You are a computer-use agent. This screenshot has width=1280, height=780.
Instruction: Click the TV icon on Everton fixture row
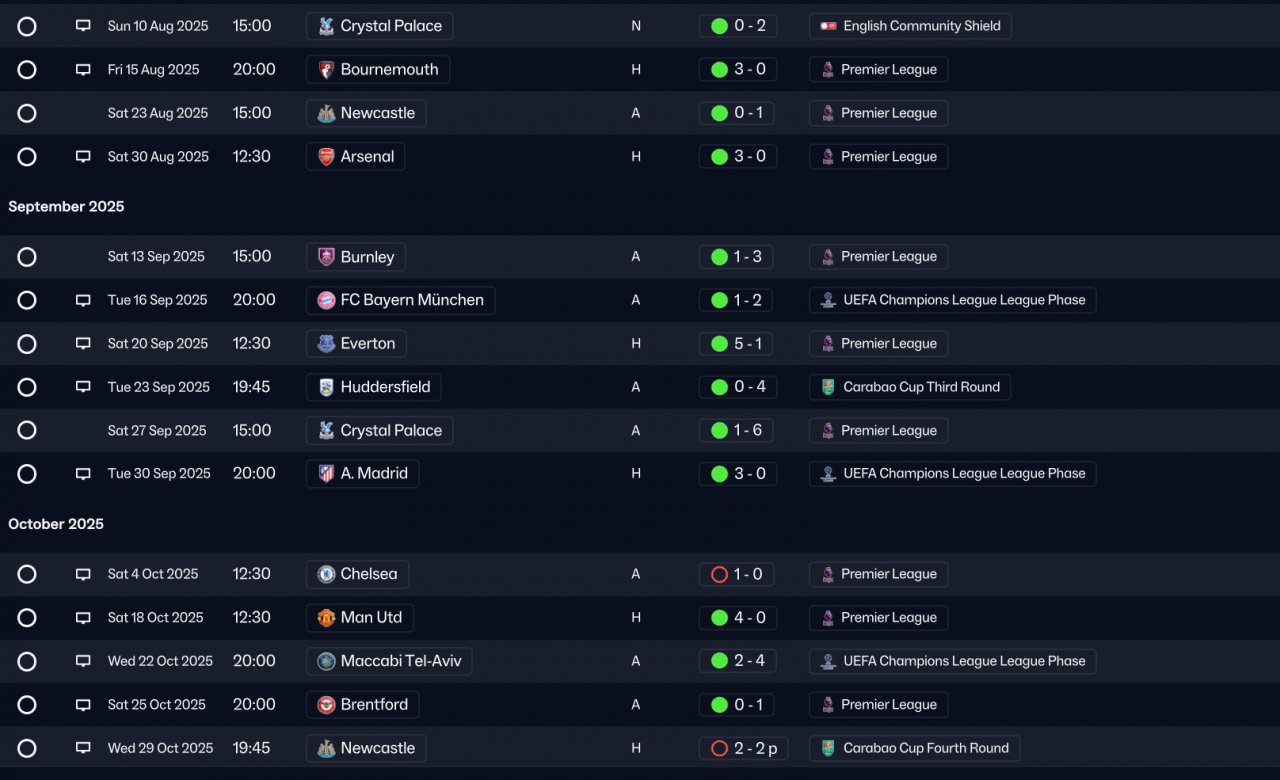click(x=83, y=344)
